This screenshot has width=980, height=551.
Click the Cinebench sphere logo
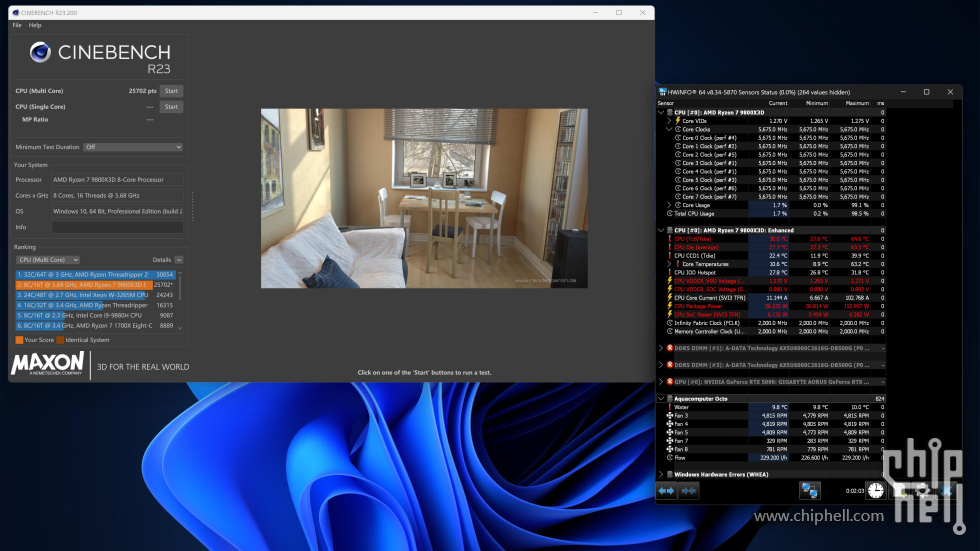(40, 52)
